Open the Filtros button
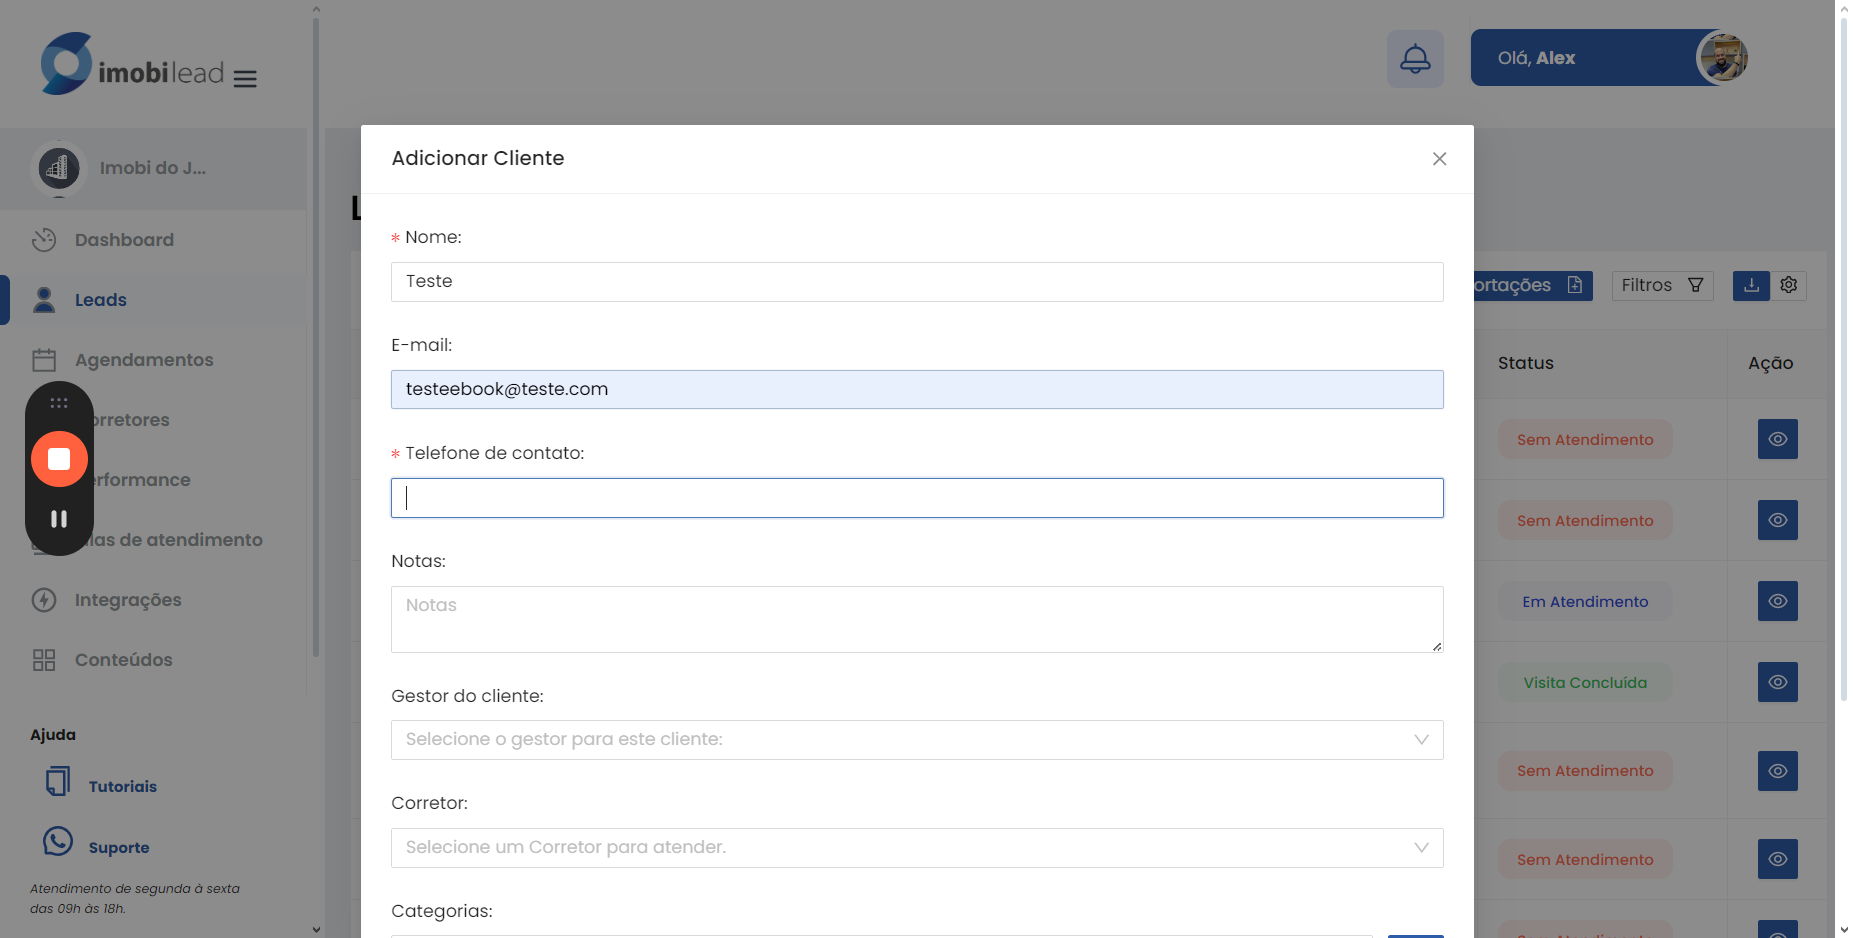This screenshot has width=1853, height=938. pos(1662,286)
